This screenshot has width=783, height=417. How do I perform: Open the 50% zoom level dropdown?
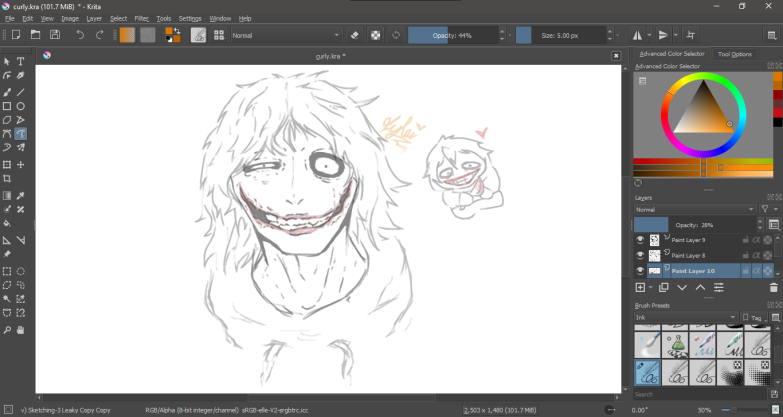(x=705, y=410)
